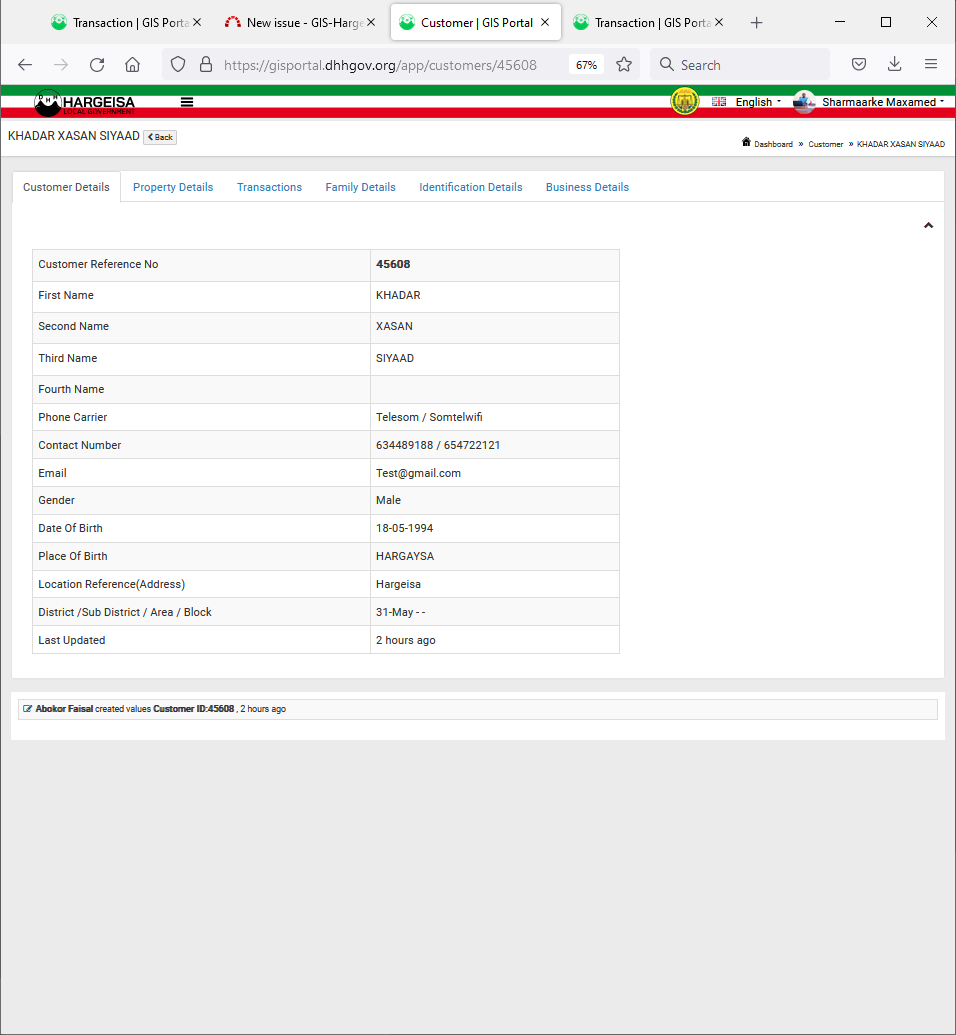Image resolution: width=956 pixels, height=1035 pixels.
Task: Click the yellow government emblem icon
Action: (685, 102)
